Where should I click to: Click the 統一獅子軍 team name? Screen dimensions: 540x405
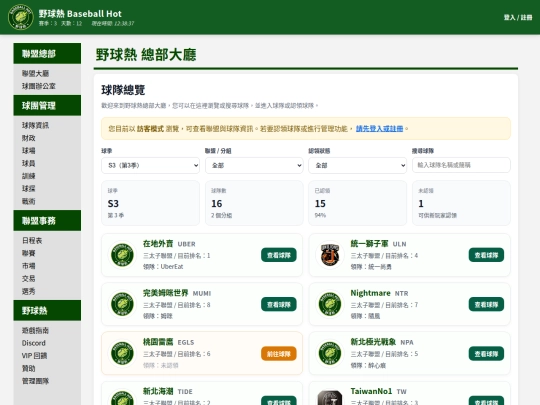[x=369, y=243]
